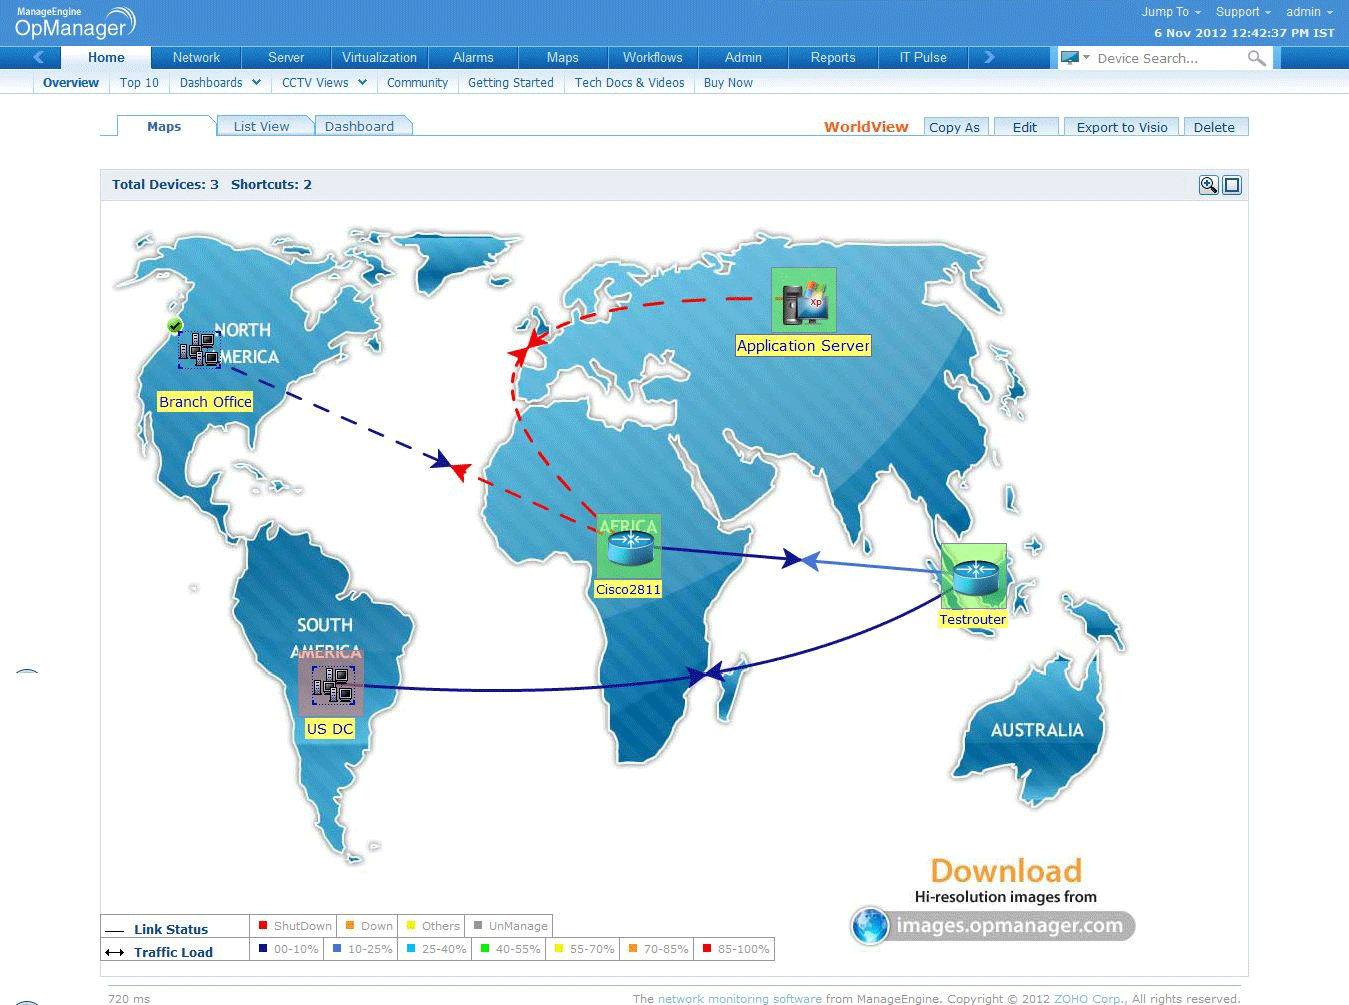
Task: Click the Shortcuts: 2 text
Action: pos(271,185)
